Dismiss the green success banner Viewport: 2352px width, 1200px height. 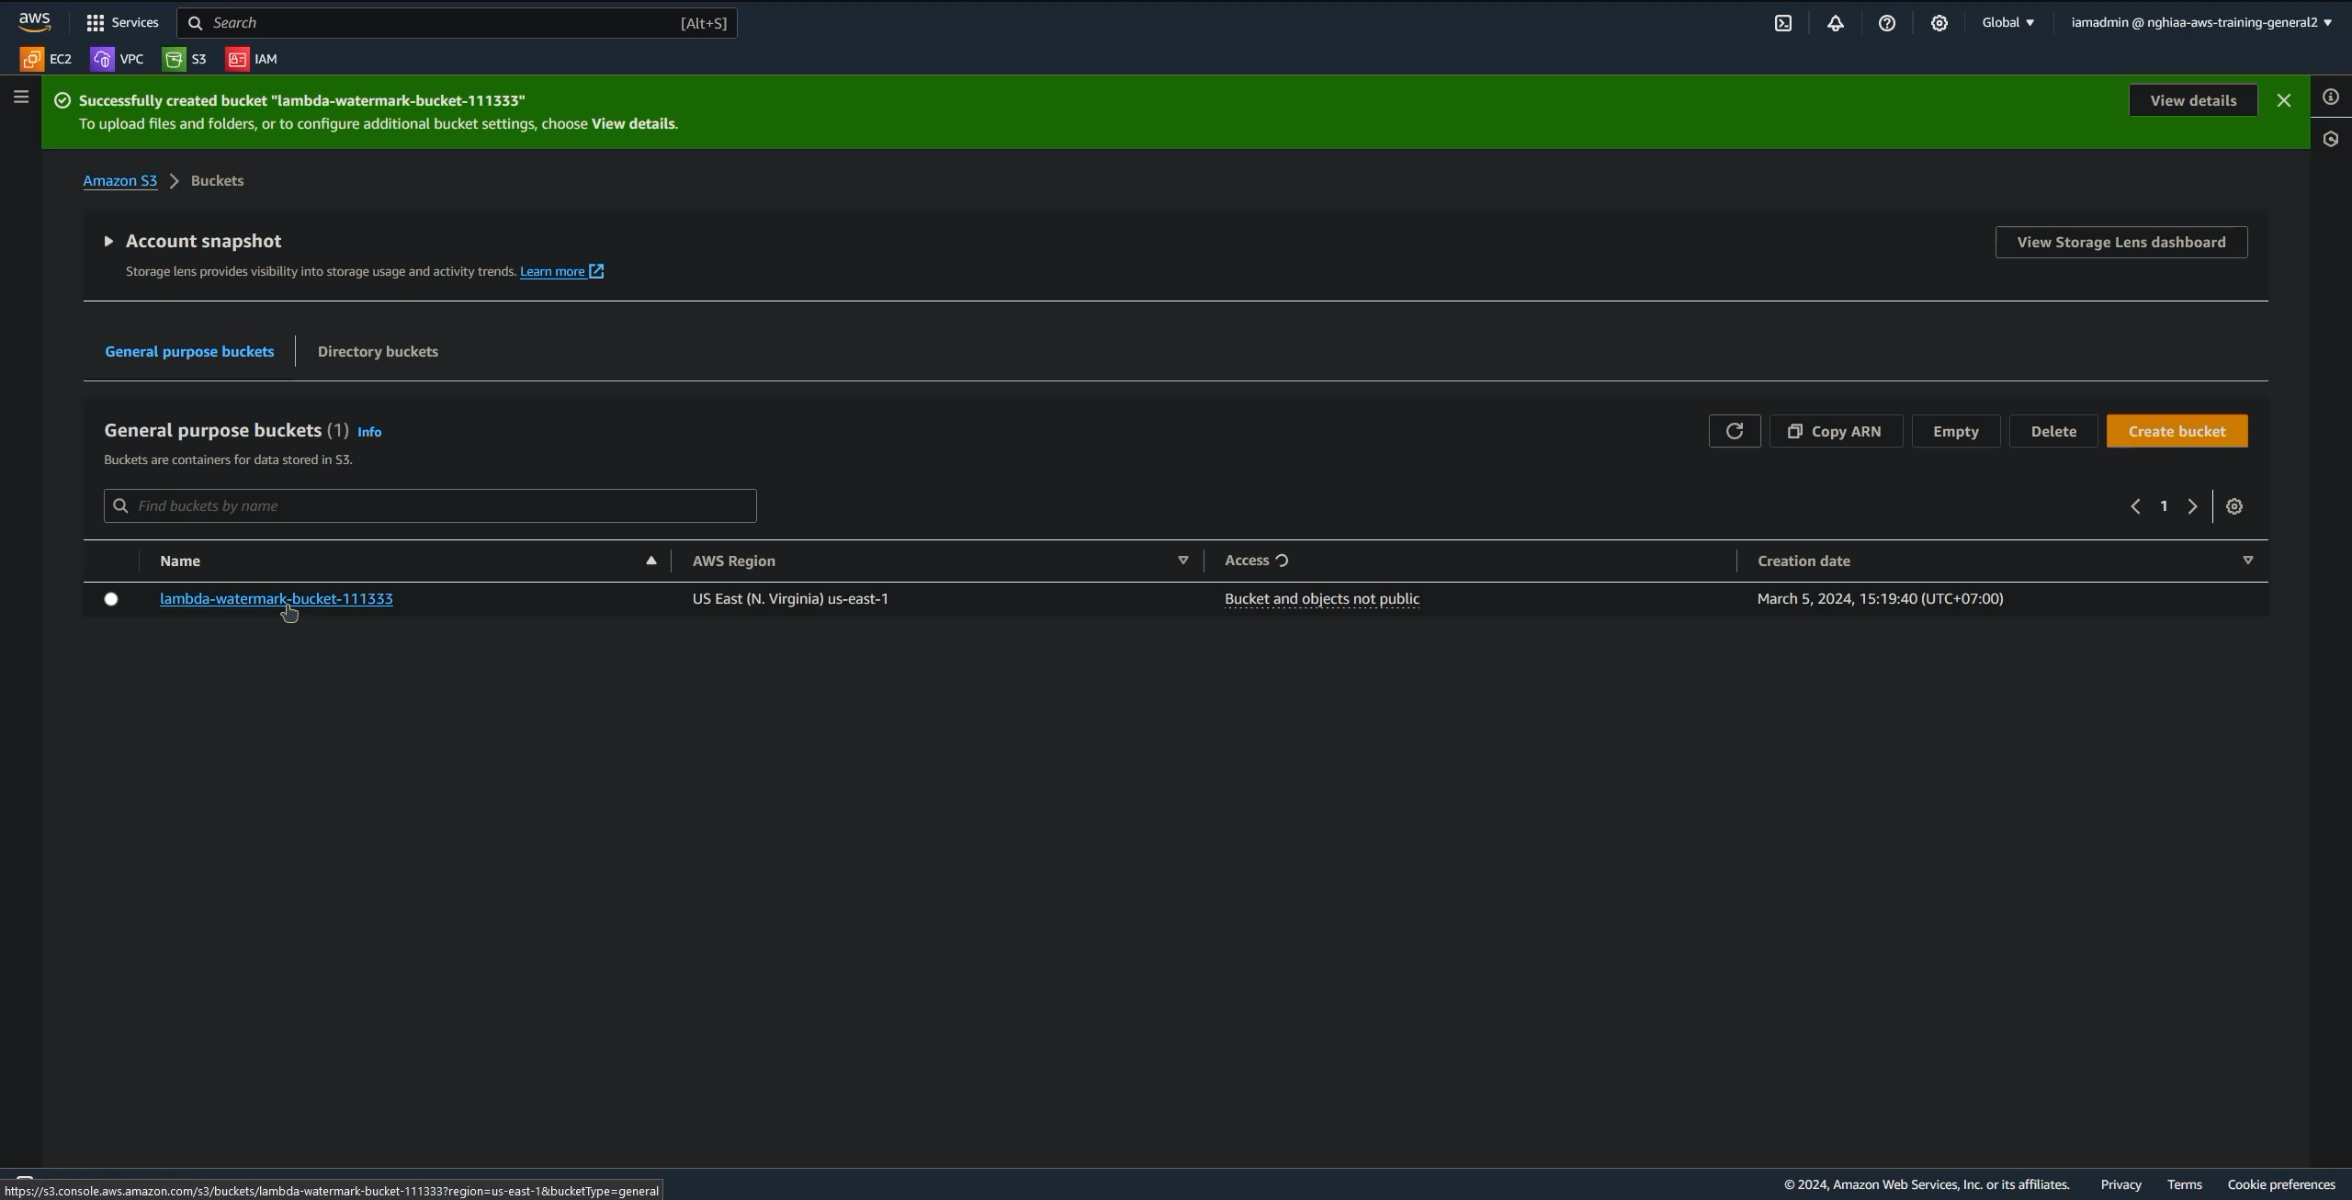click(x=2283, y=100)
